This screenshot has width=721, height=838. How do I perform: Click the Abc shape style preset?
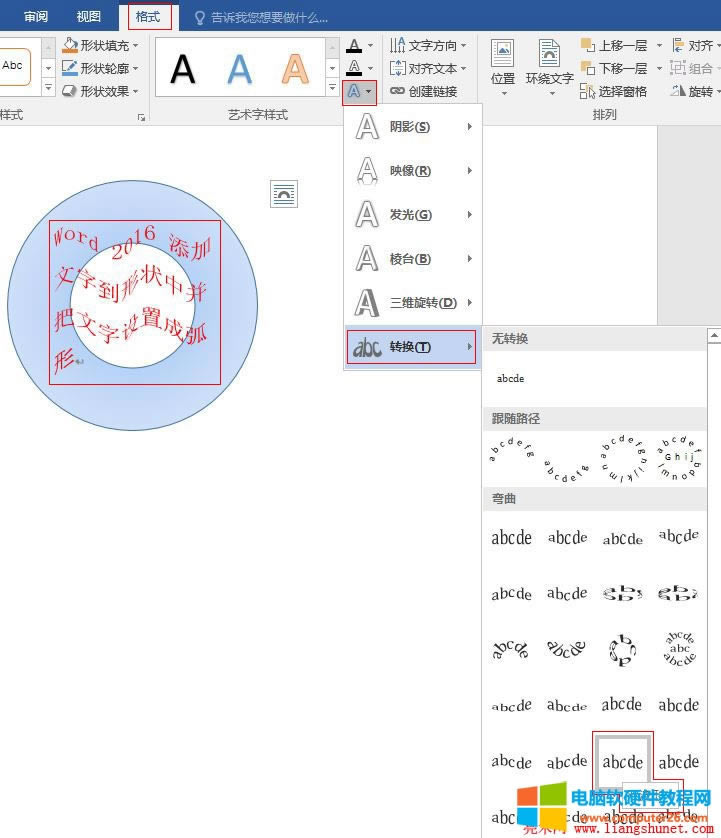click(14, 66)
